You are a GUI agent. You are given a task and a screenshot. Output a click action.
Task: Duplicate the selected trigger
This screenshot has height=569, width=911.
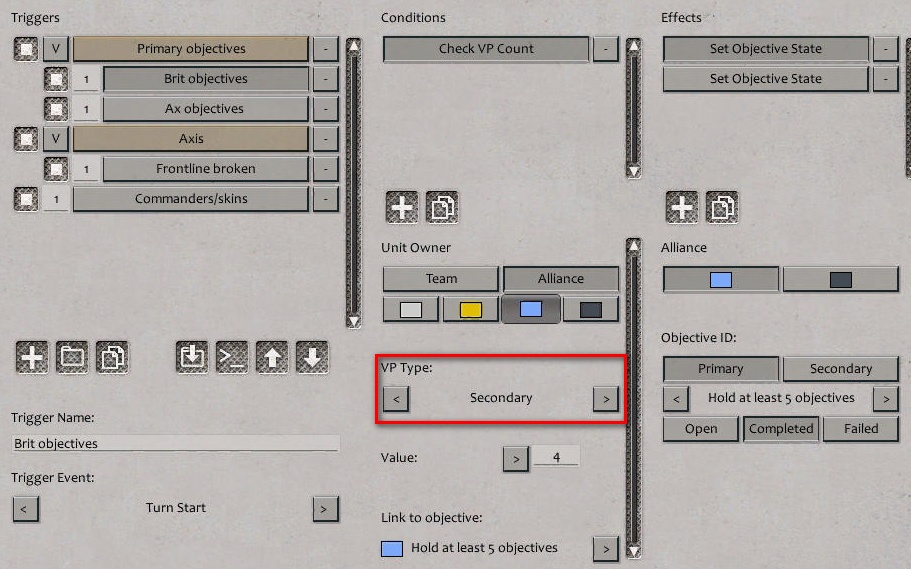coord(112,357)
